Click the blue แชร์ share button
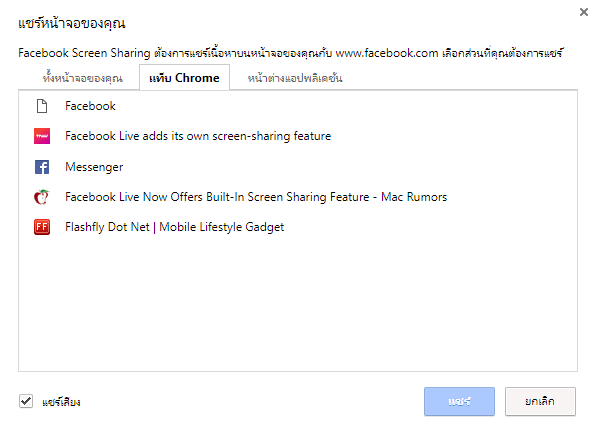The width and height of the screenshot is (596, 436). pos(459,401)
